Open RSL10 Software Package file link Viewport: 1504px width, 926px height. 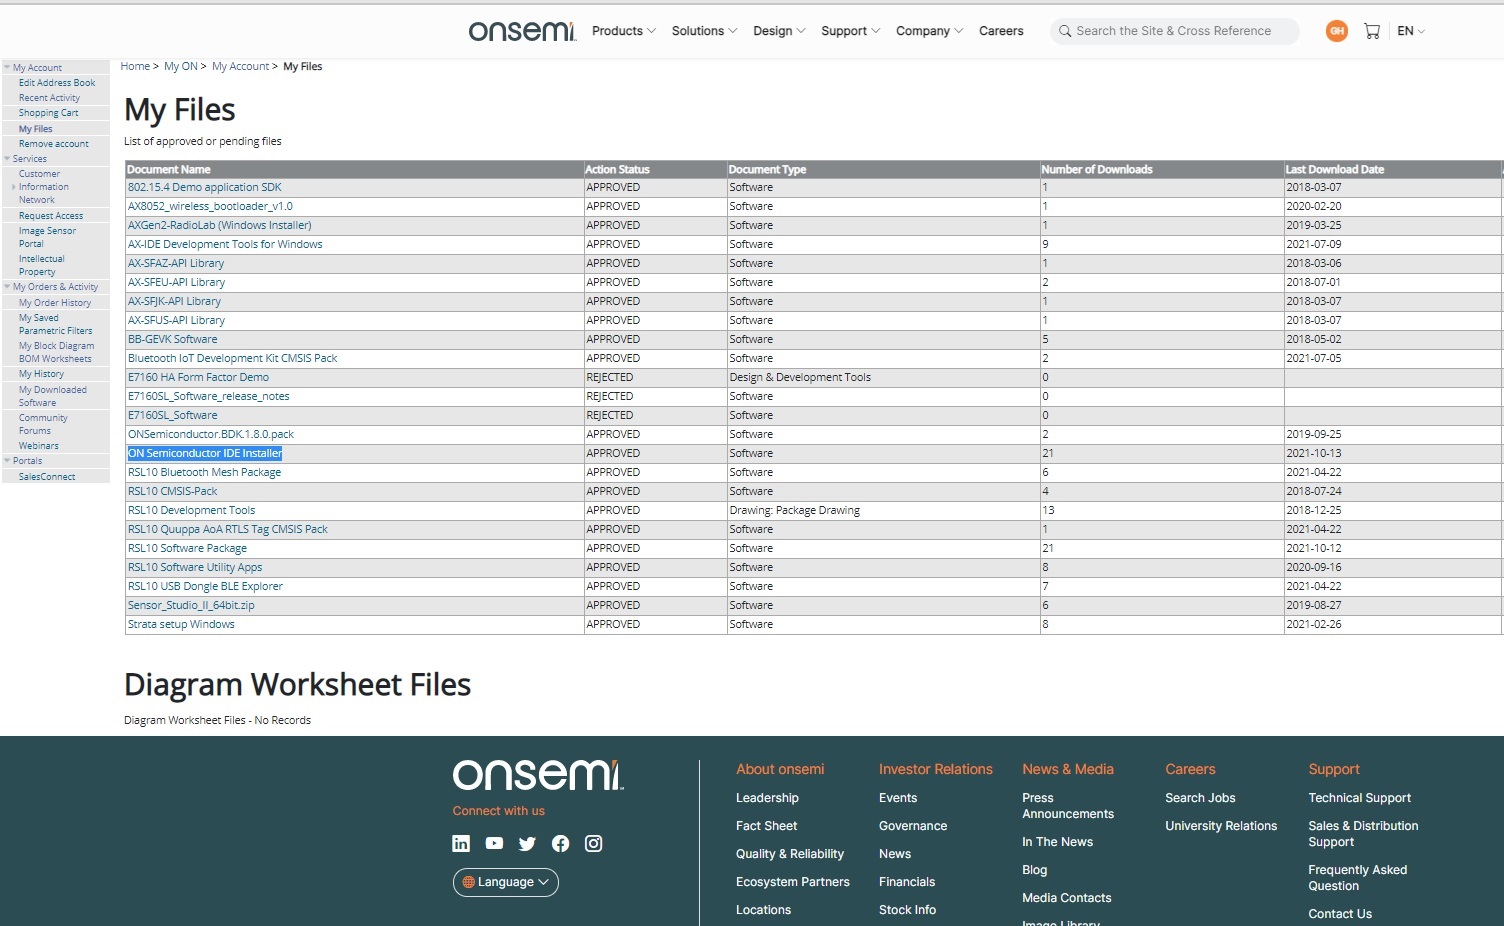tap(187, 548)
